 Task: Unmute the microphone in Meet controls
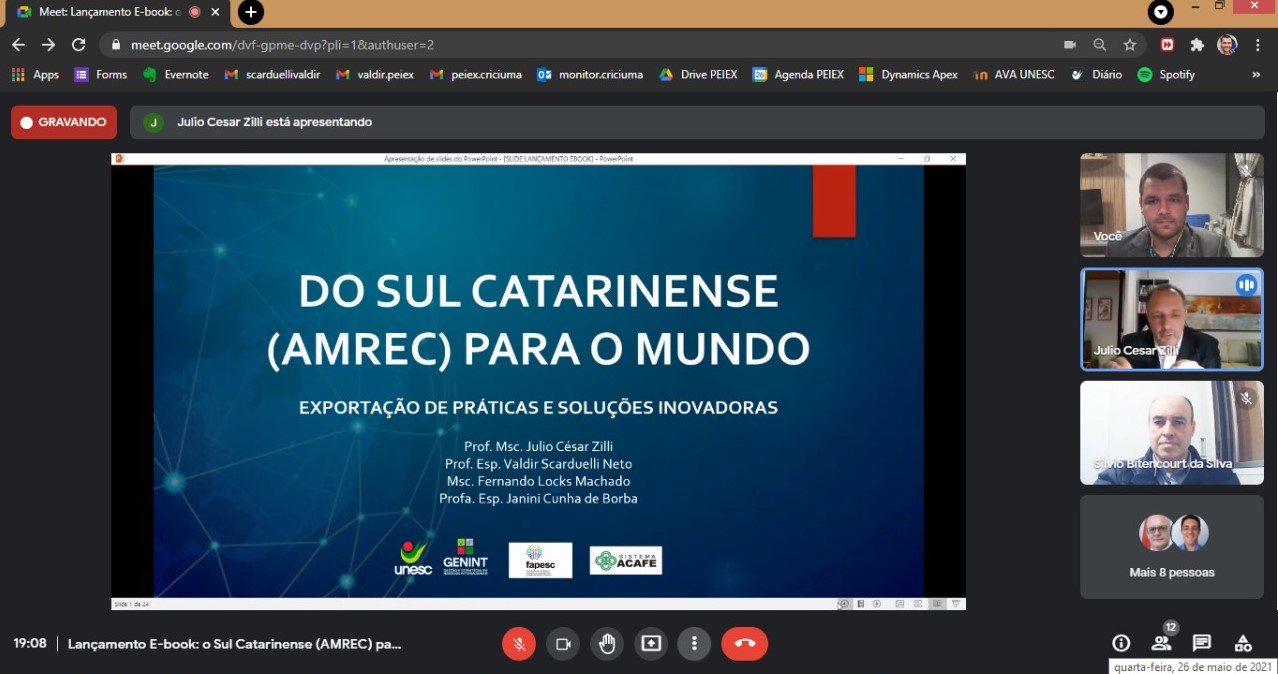[x=519, y=644]
